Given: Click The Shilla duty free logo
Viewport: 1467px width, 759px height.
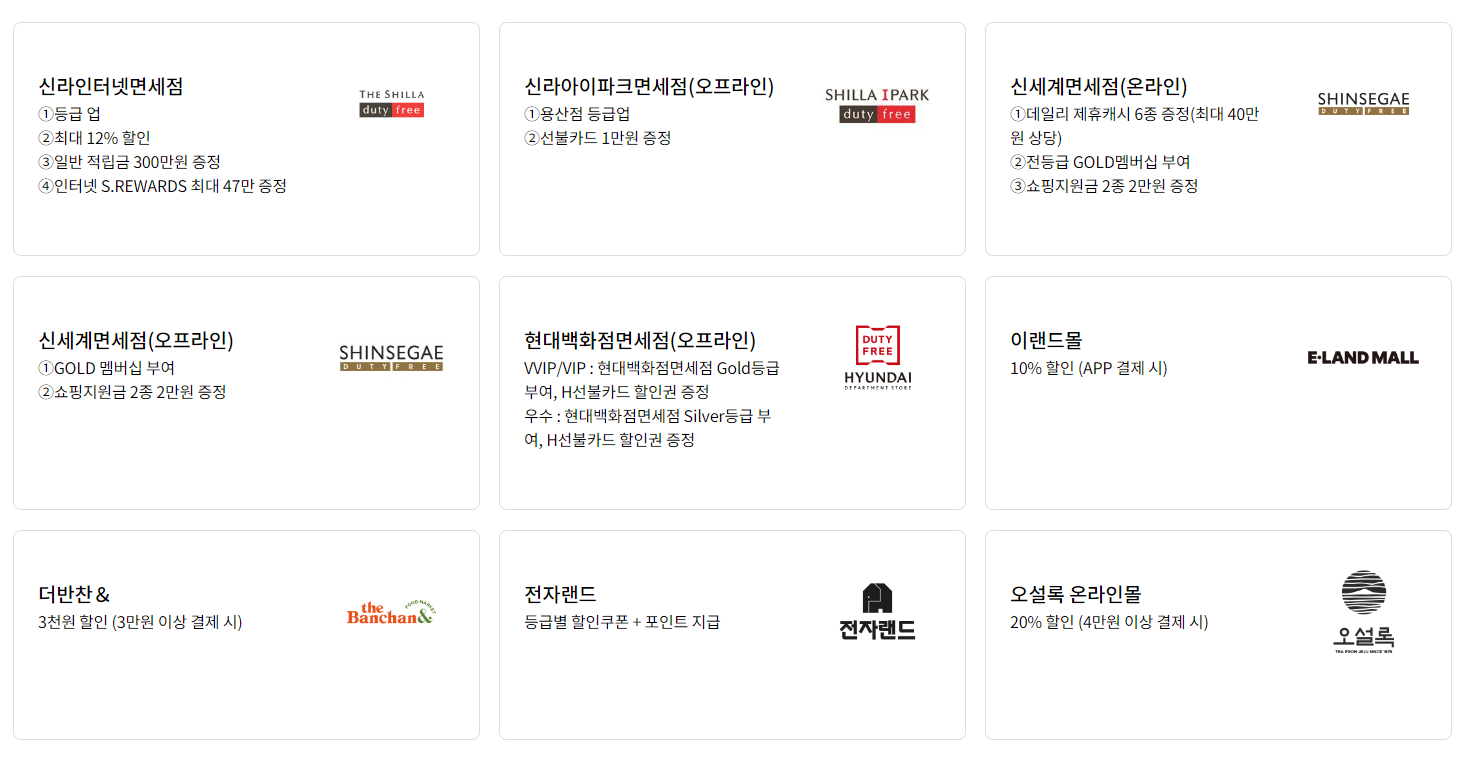Looking at the screenshot, I should click(392, 103).
